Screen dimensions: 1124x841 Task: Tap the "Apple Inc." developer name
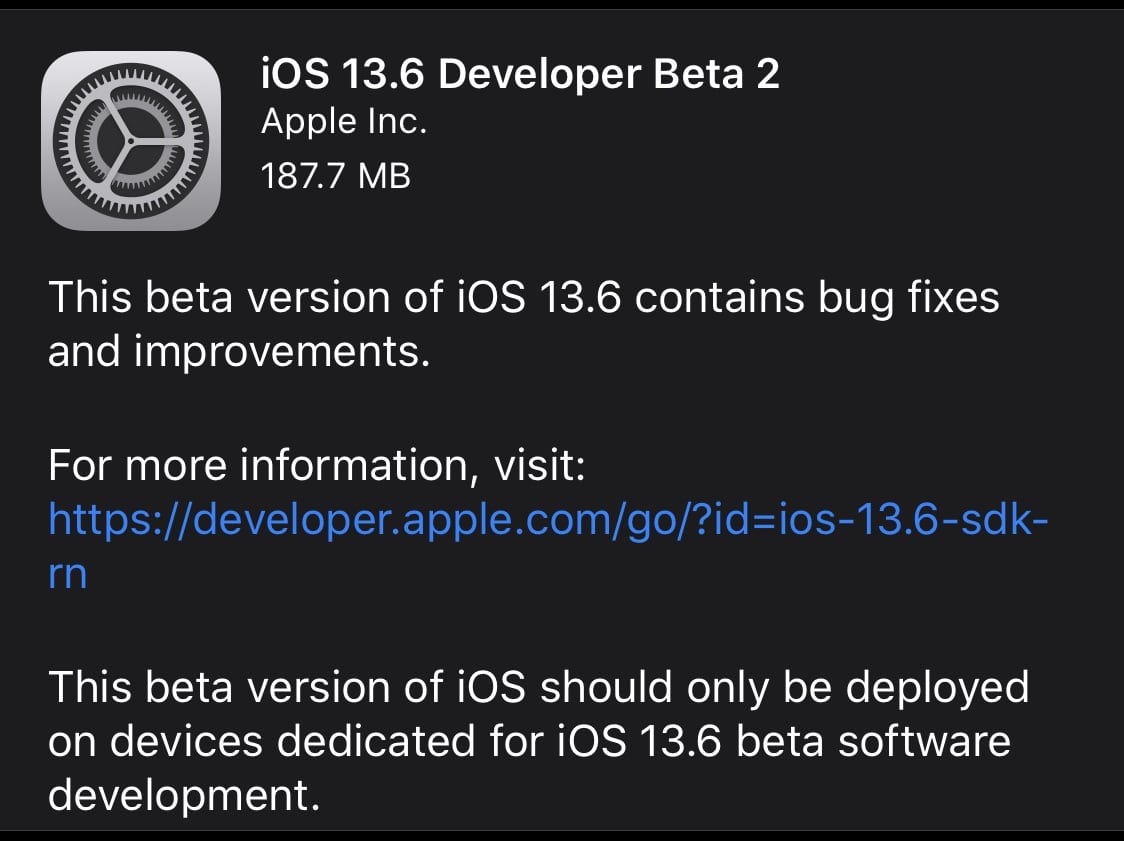pos(344,122)
